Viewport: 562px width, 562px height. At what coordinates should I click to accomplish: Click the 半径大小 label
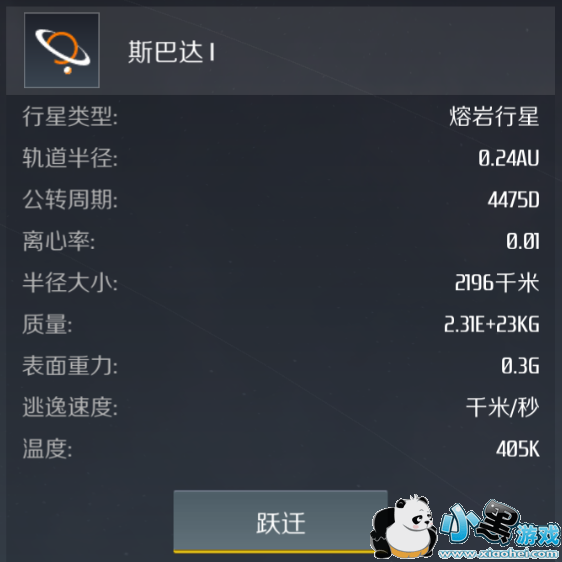tap(70, 282)
